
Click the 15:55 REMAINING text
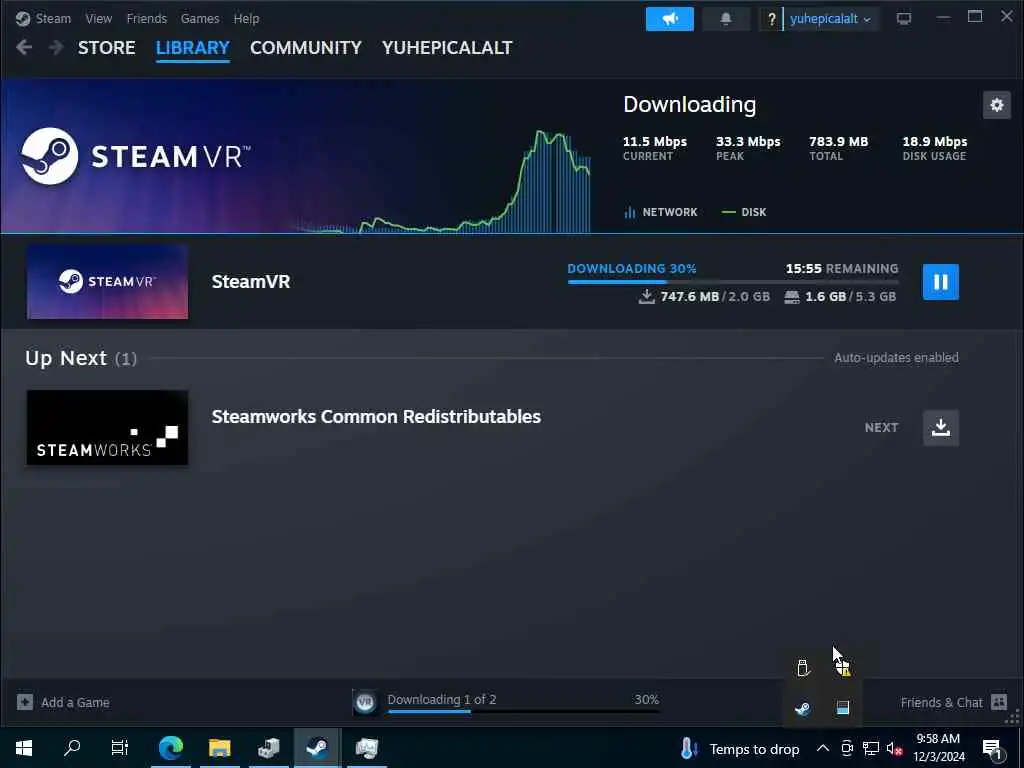tap(842, 268)
